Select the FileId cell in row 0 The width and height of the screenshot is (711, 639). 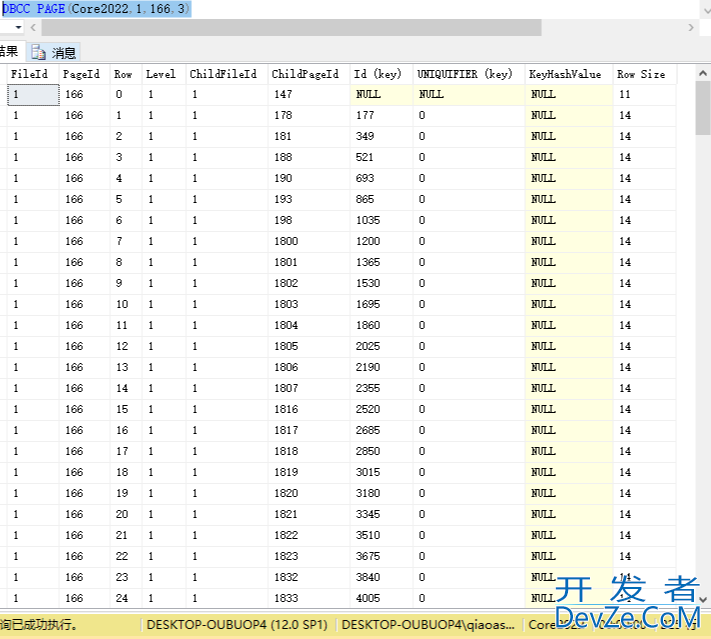tap(33, 94)
